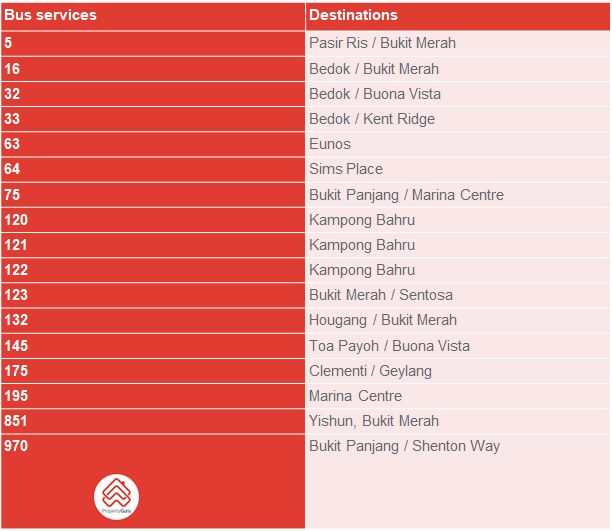Click the Hougang / Bukit Merah cell
Viewport: 612px width, 531px height.
pos(382,320)
